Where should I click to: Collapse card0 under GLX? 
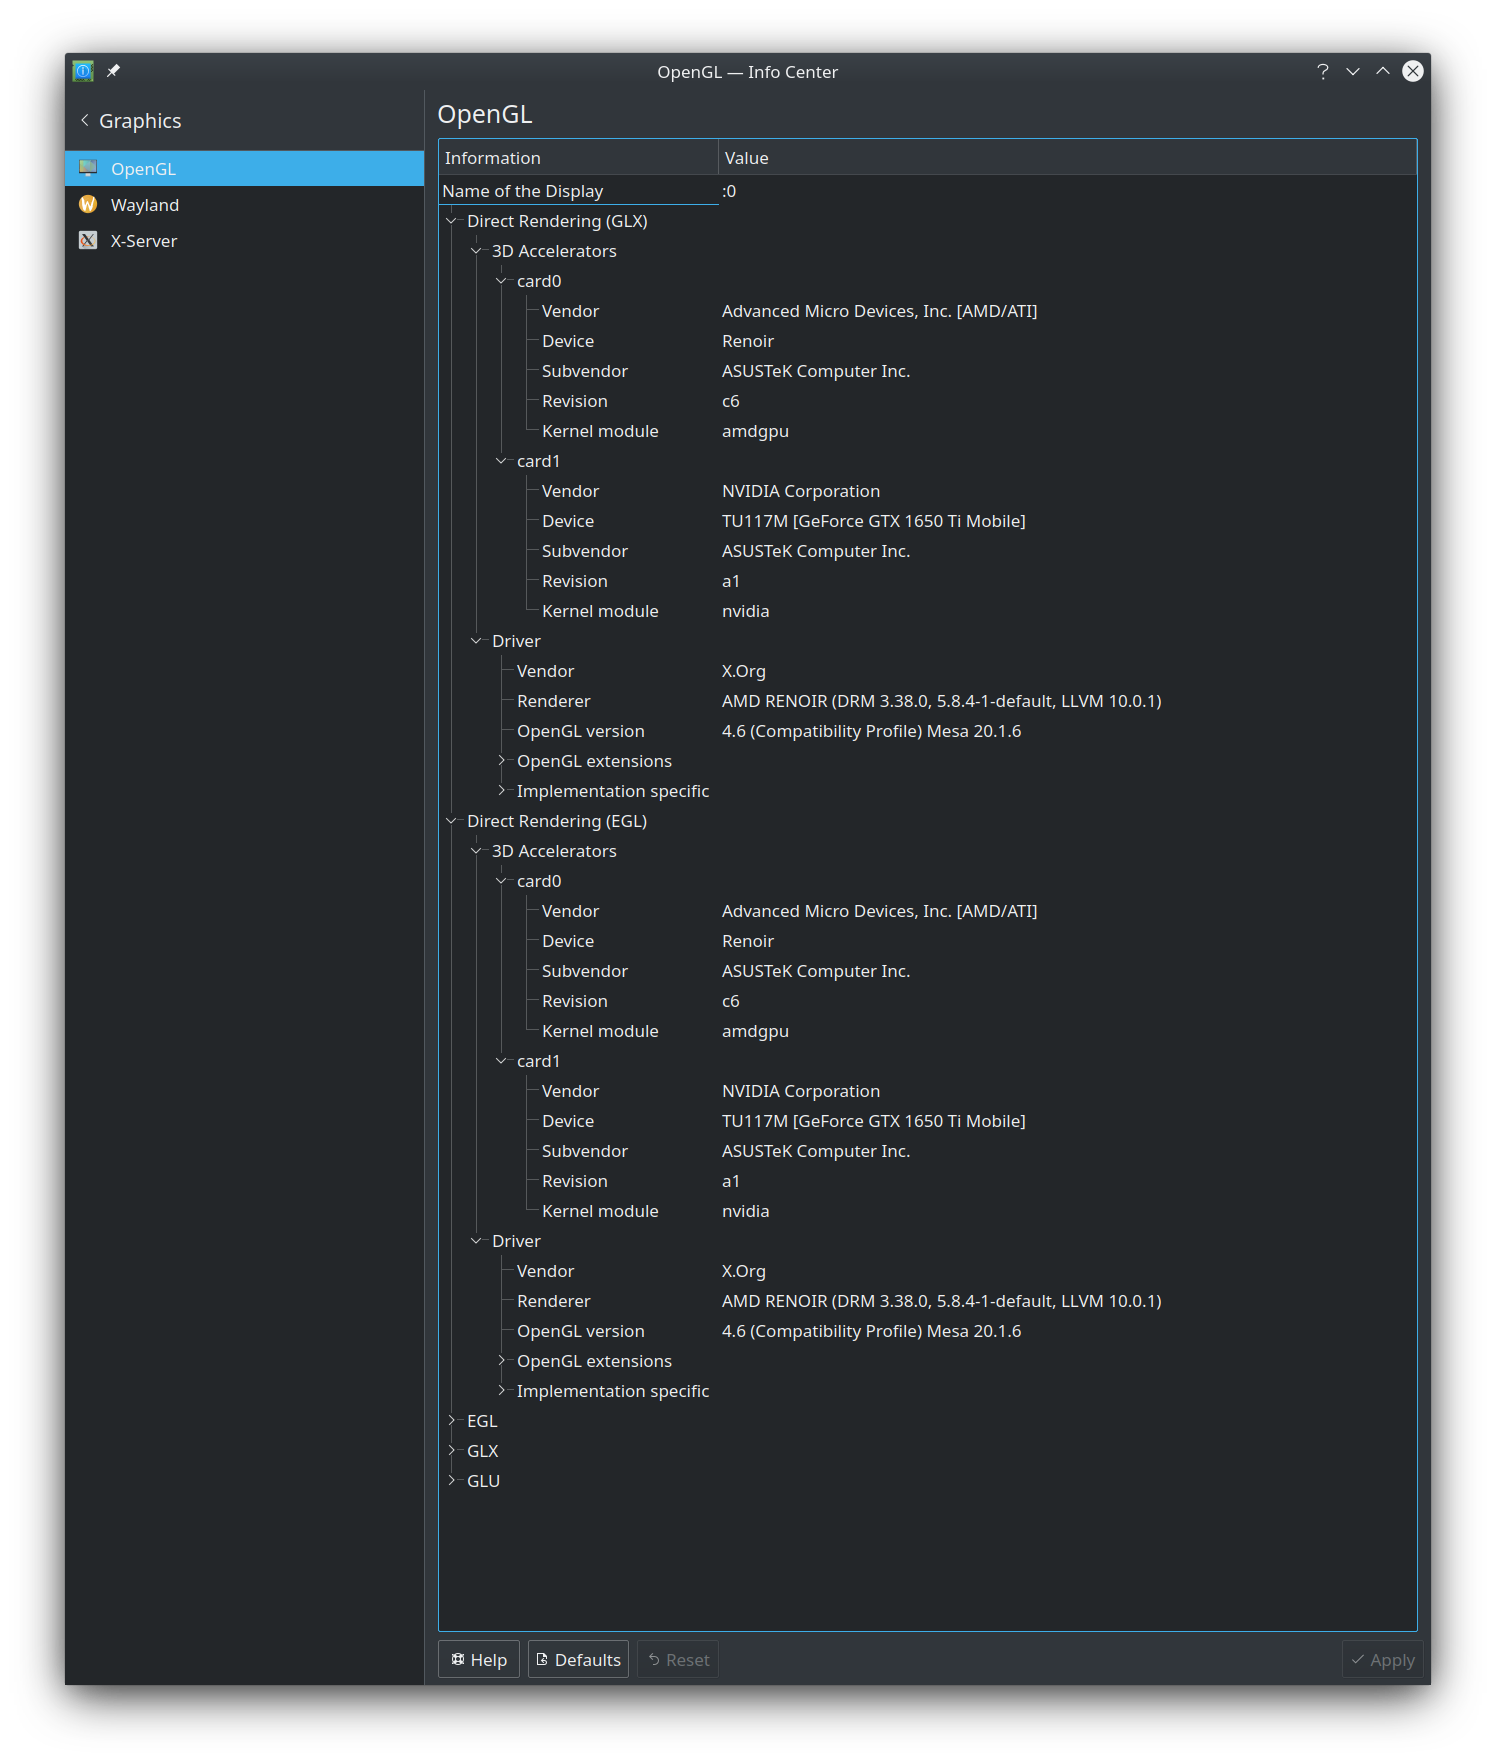pyautogui.click(x=501, y=281)
